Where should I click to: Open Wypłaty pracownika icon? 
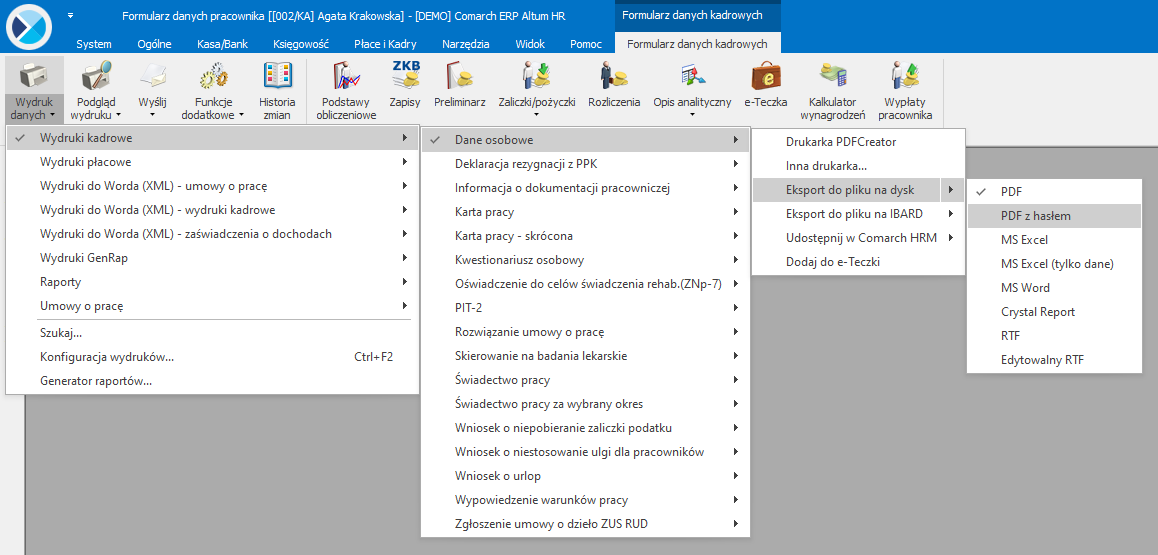[x=905, y=77]
